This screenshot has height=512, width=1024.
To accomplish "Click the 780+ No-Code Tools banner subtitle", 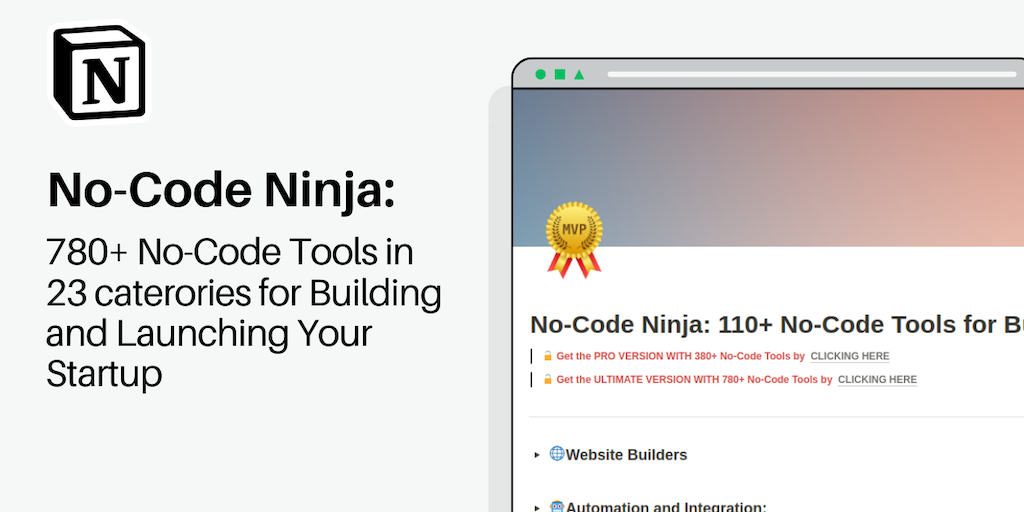I will pyautogui.click(x=244, y=313).
